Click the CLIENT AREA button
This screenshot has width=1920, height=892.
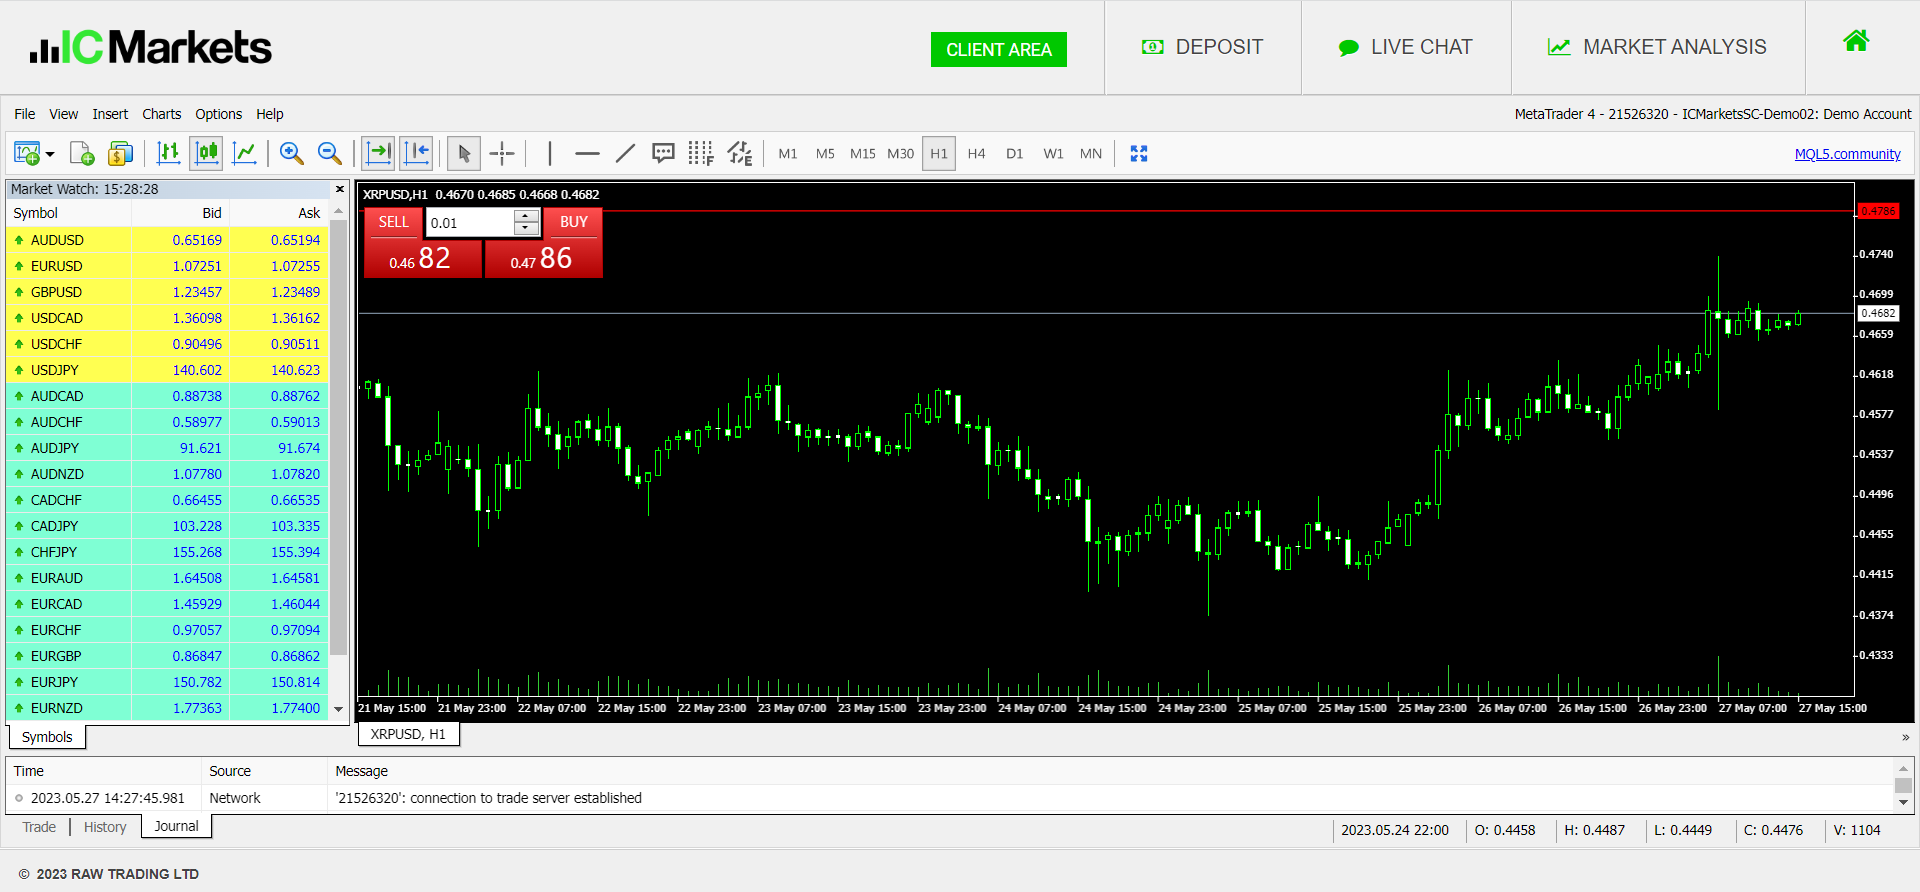pyautogui.click(x=999, y=50)
